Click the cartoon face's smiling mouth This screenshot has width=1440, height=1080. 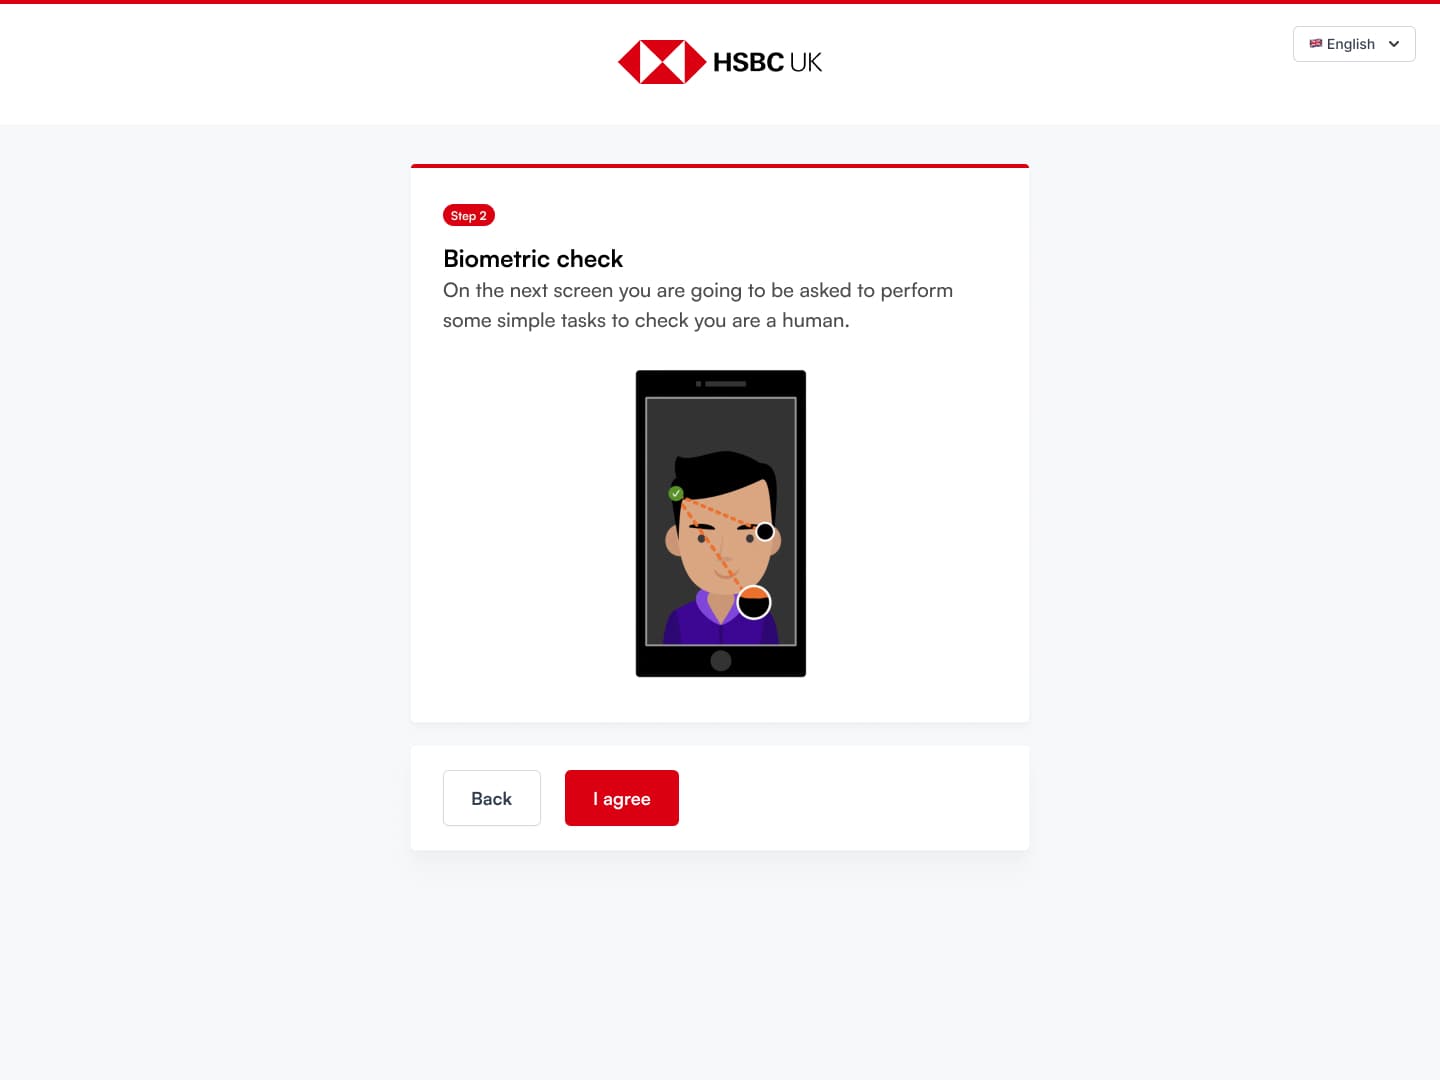click(x=725, y=572)
